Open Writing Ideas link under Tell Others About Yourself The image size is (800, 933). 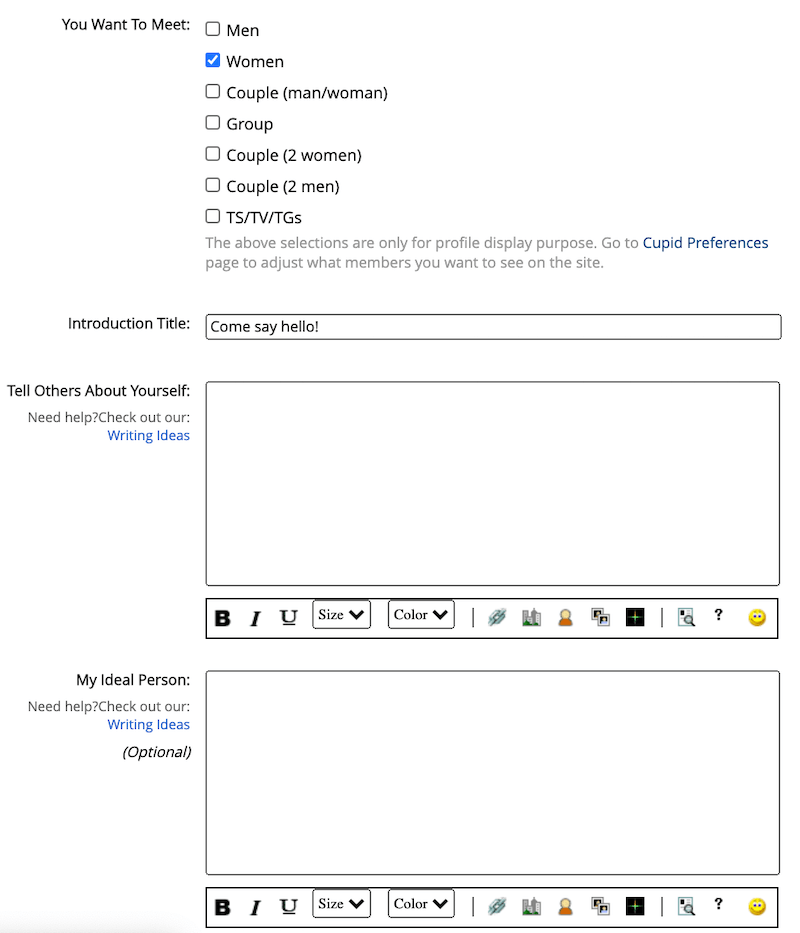point(148,436)
